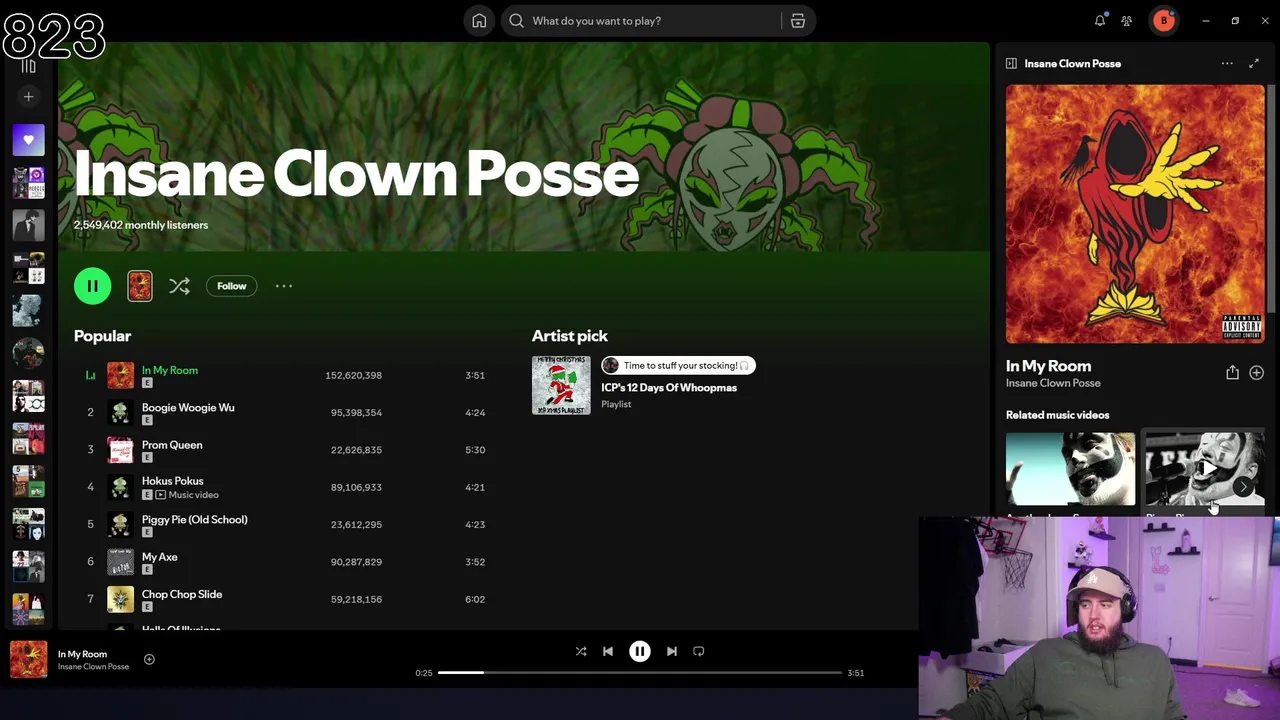The height and width of the screenshot is (720, 1280).
Task: Add current song to library from player bar
Action: pos(149,659)
